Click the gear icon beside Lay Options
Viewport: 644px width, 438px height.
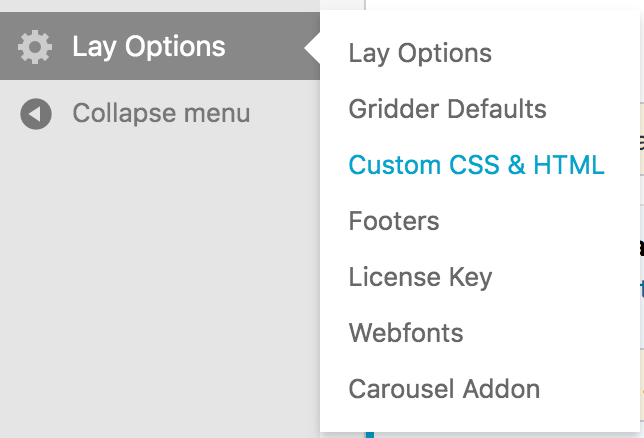tap(35, 46)
